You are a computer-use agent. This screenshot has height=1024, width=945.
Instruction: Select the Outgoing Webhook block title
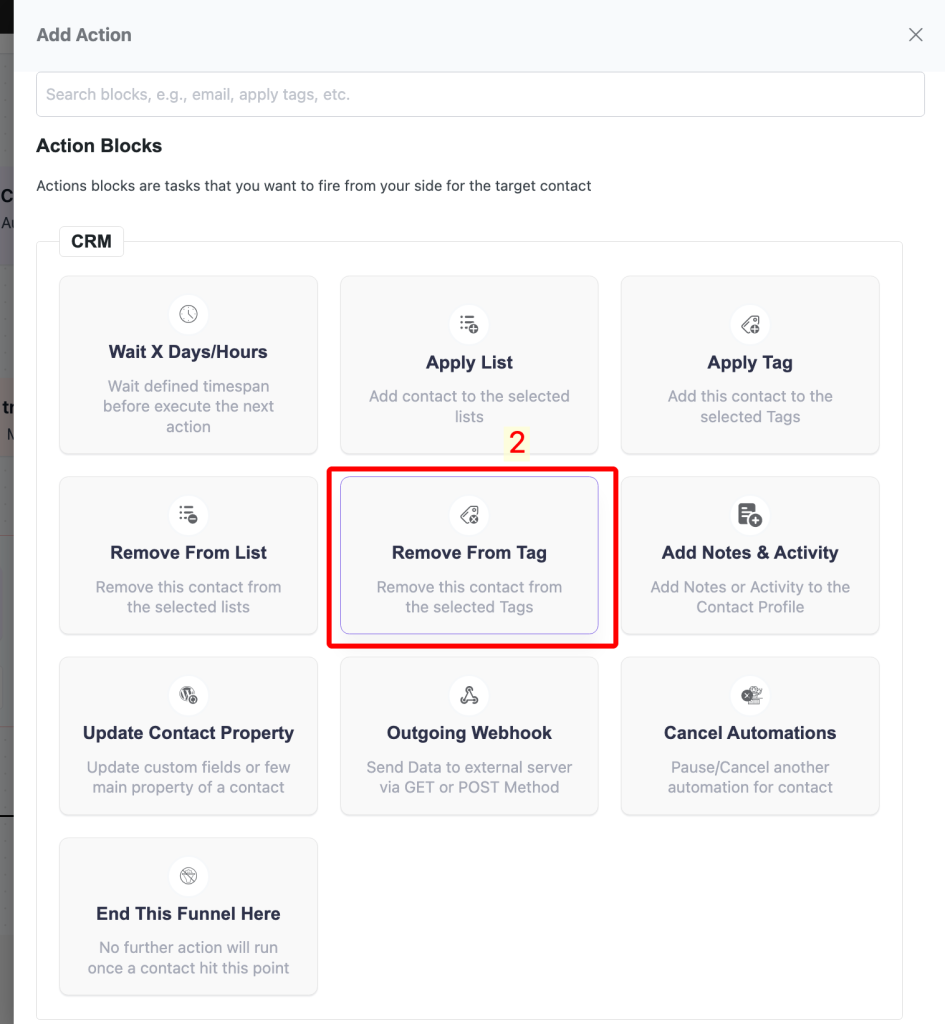click(x=469, y=733)
